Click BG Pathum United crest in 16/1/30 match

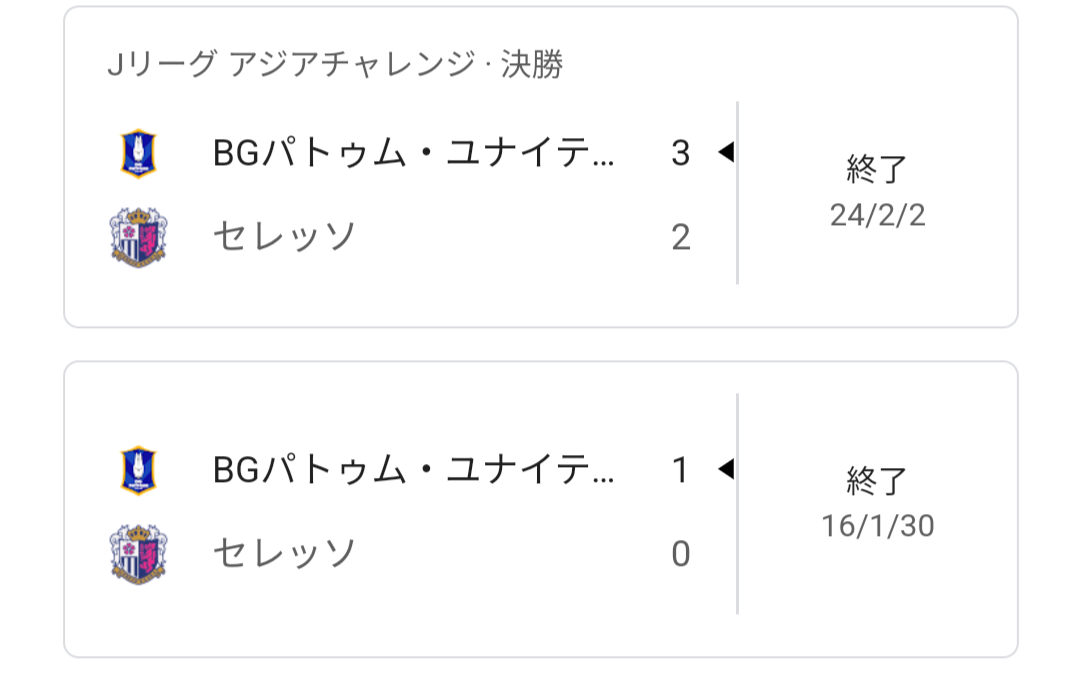tap(138, 470)
